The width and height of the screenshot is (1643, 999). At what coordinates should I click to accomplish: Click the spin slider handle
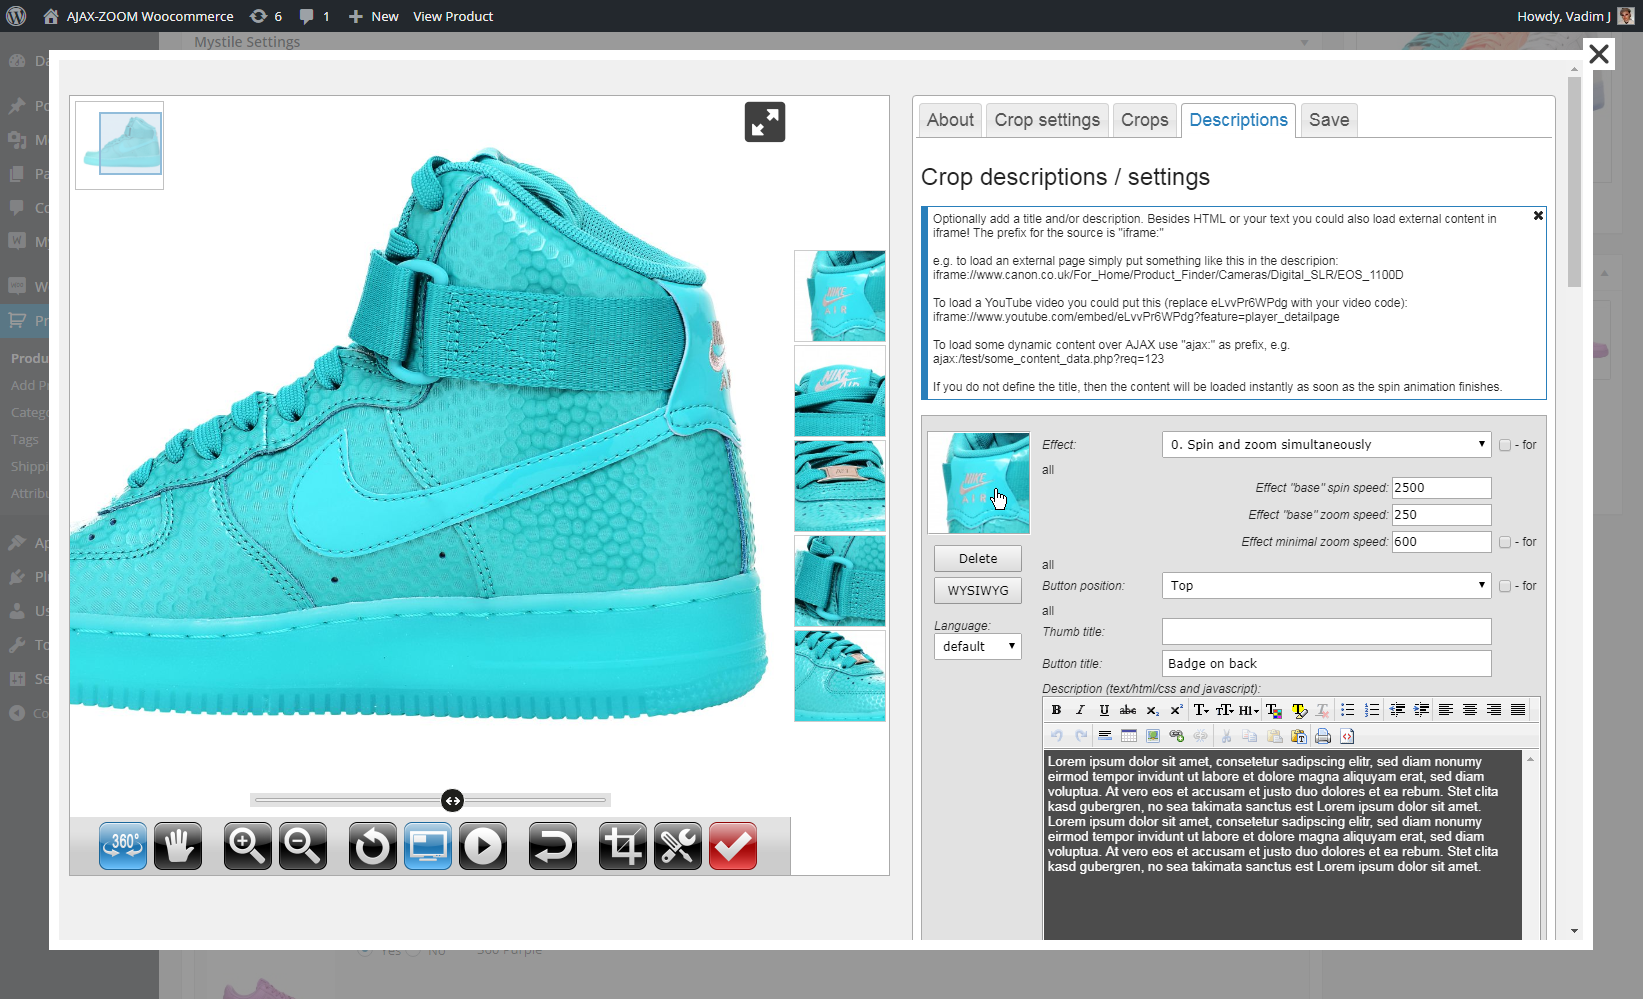[x=453, y=800]
